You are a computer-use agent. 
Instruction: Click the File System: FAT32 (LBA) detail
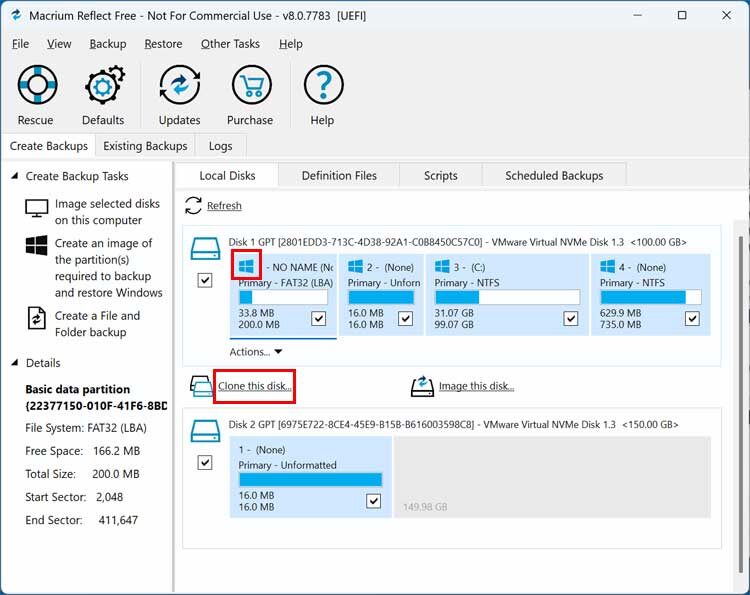pos(86,428)
